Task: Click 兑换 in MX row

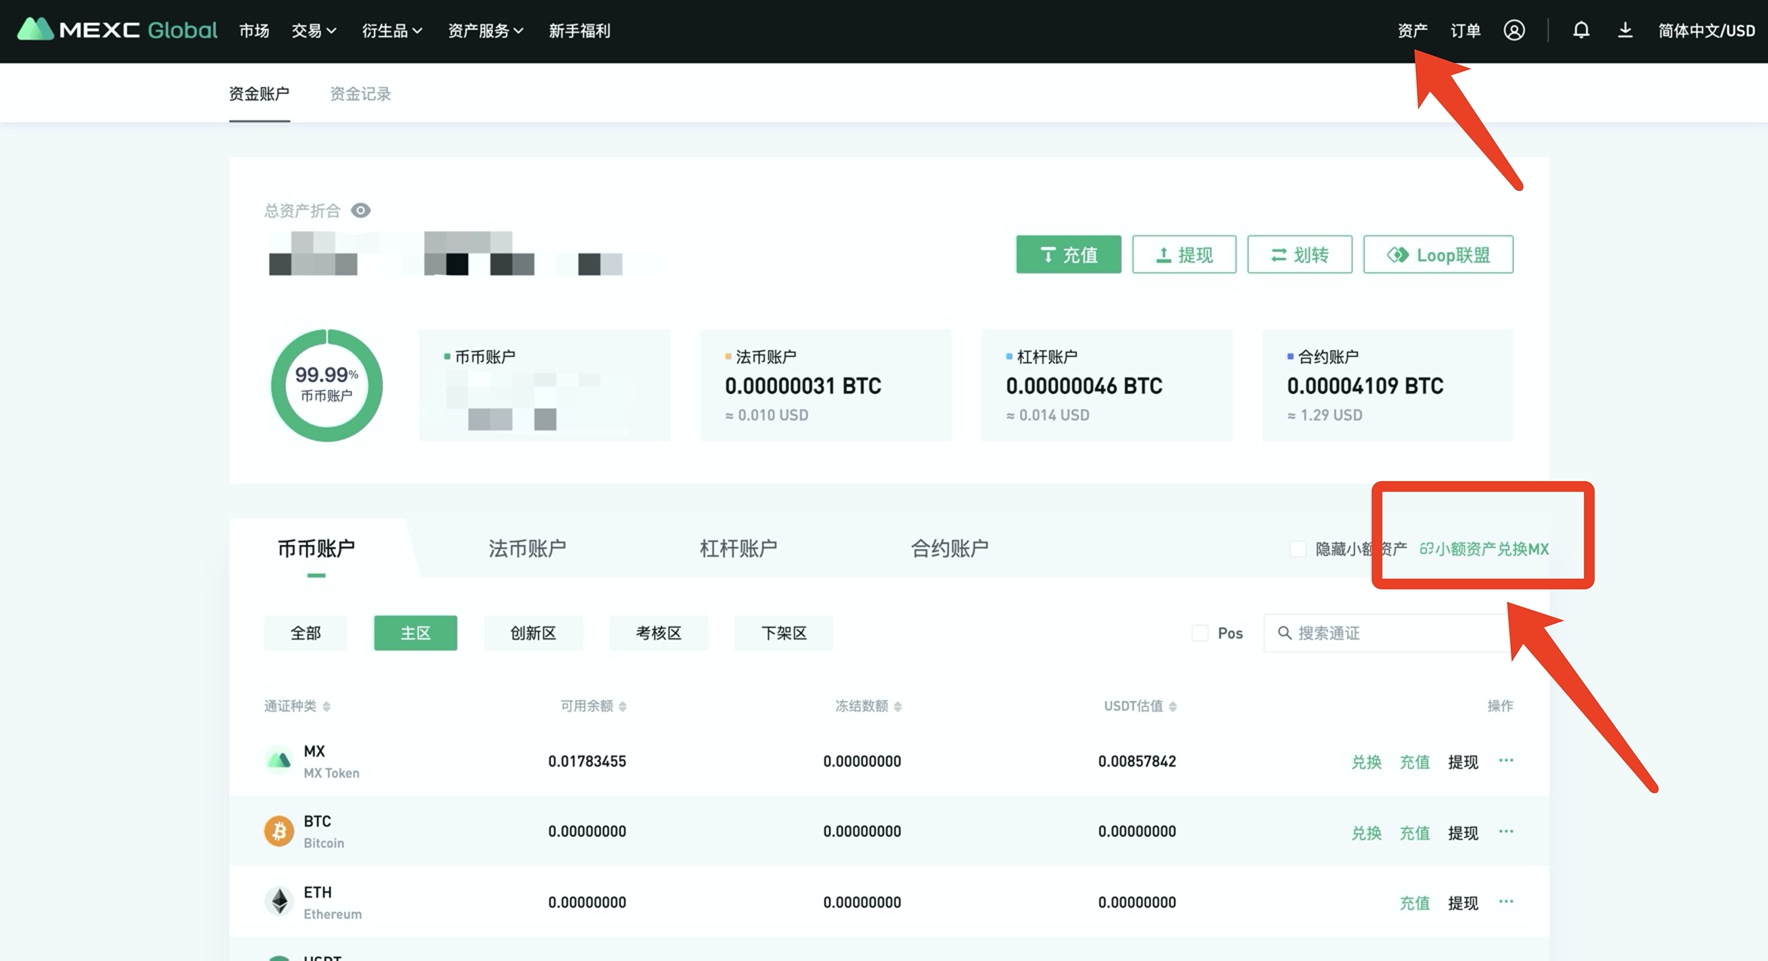Action: point(1366,762)
